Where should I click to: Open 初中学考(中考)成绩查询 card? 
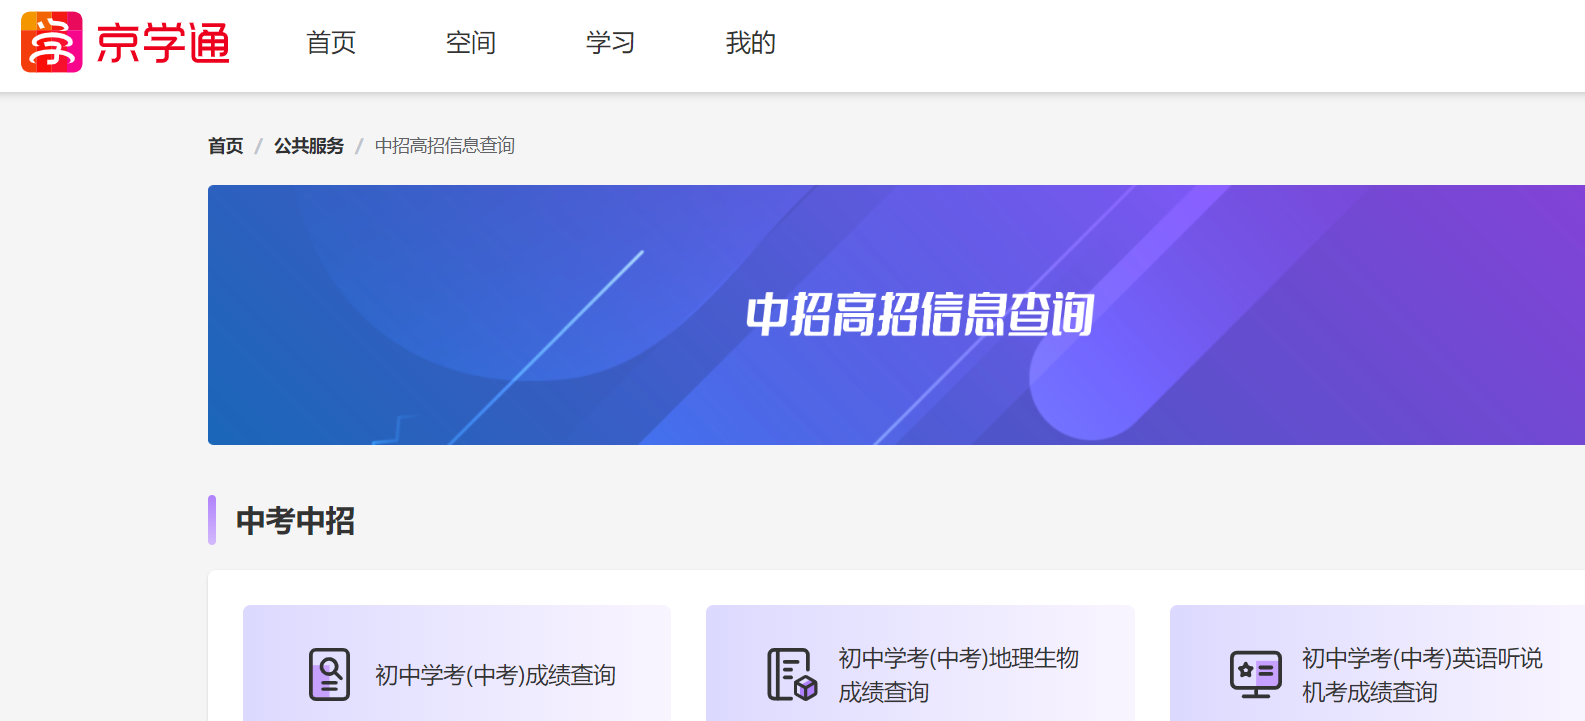click(x=457, y=663)
